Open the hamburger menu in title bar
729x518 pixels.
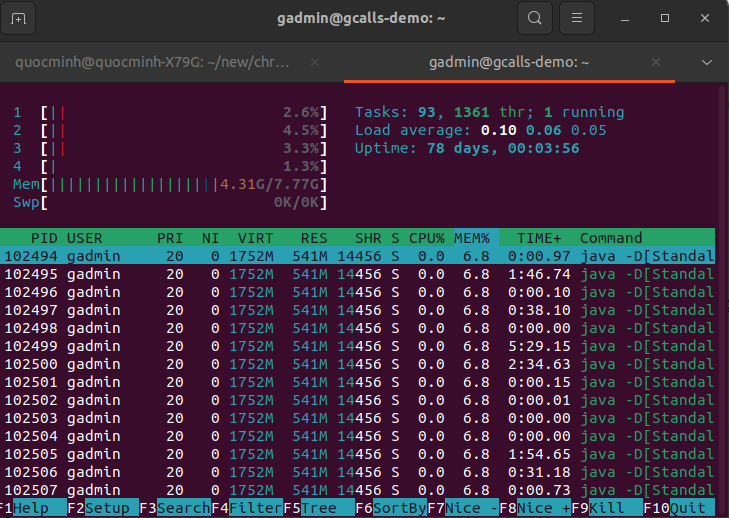[574, 18]
